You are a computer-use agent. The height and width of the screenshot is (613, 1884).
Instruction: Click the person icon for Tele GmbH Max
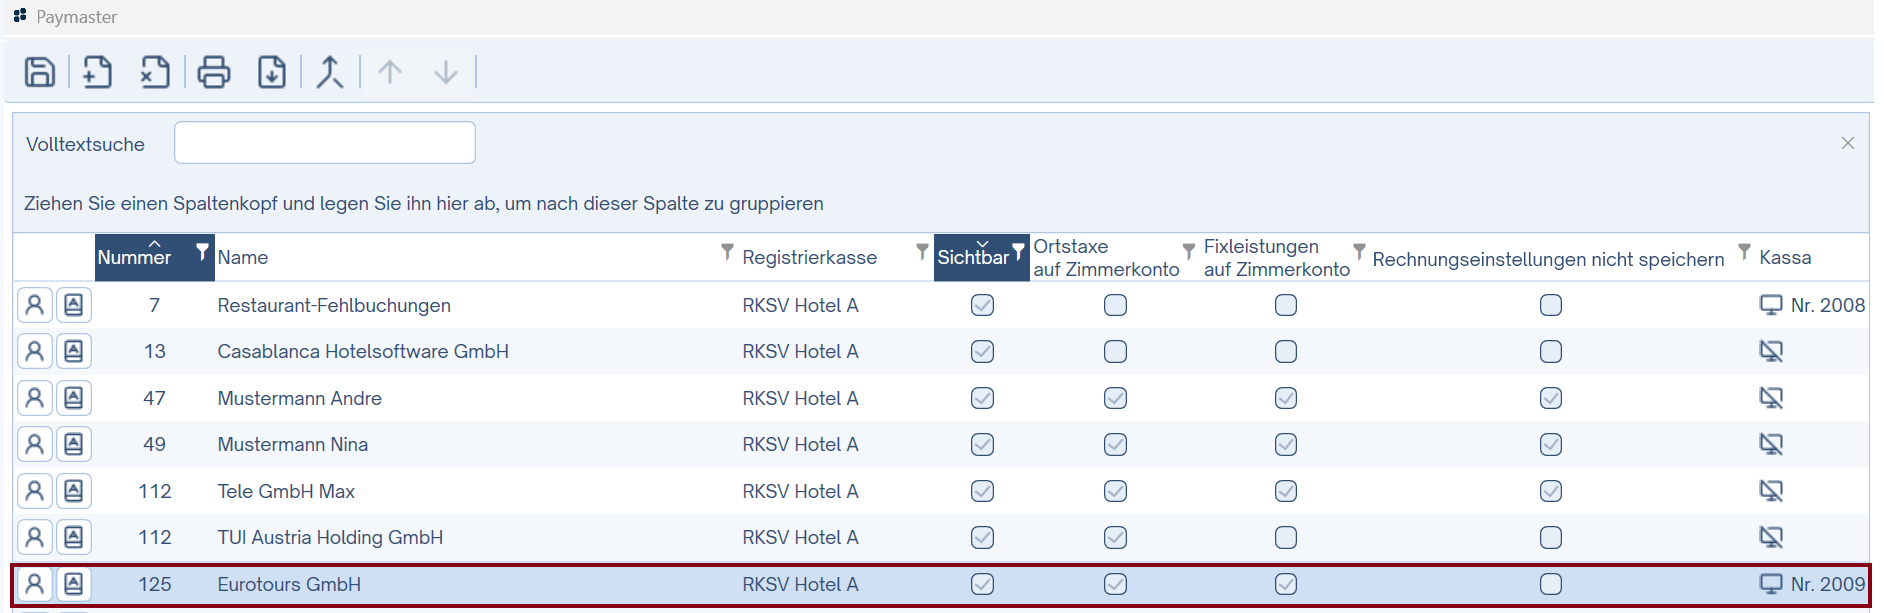coord(34,491)
